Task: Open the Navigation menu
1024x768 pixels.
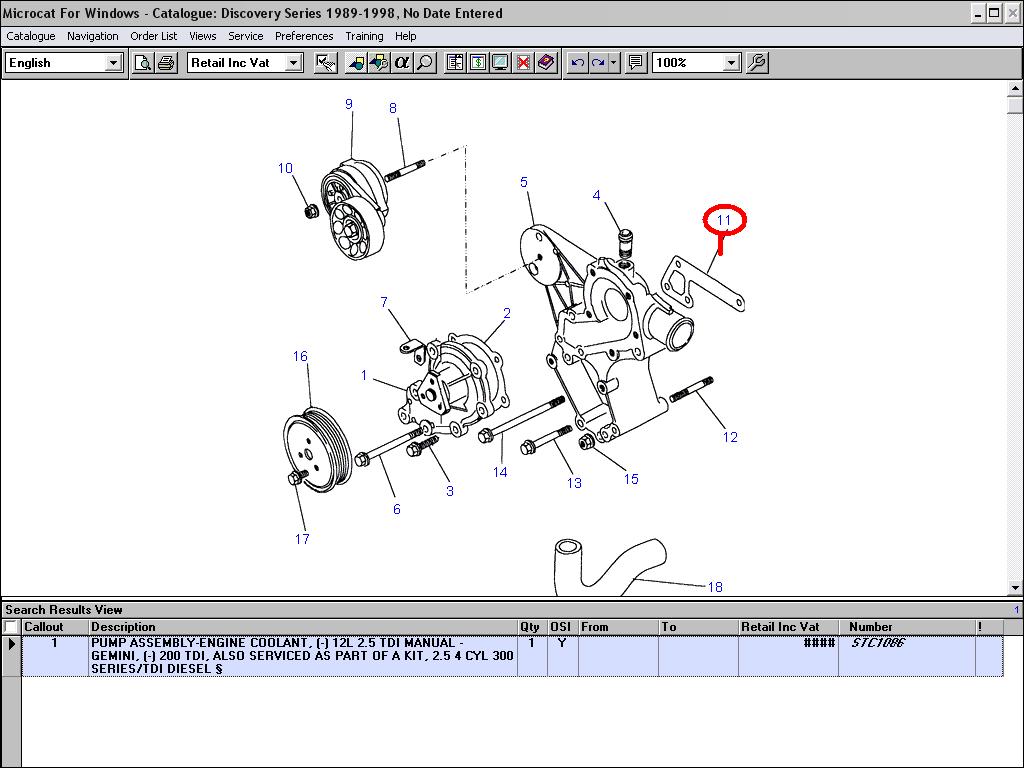Action: point(92,36)
